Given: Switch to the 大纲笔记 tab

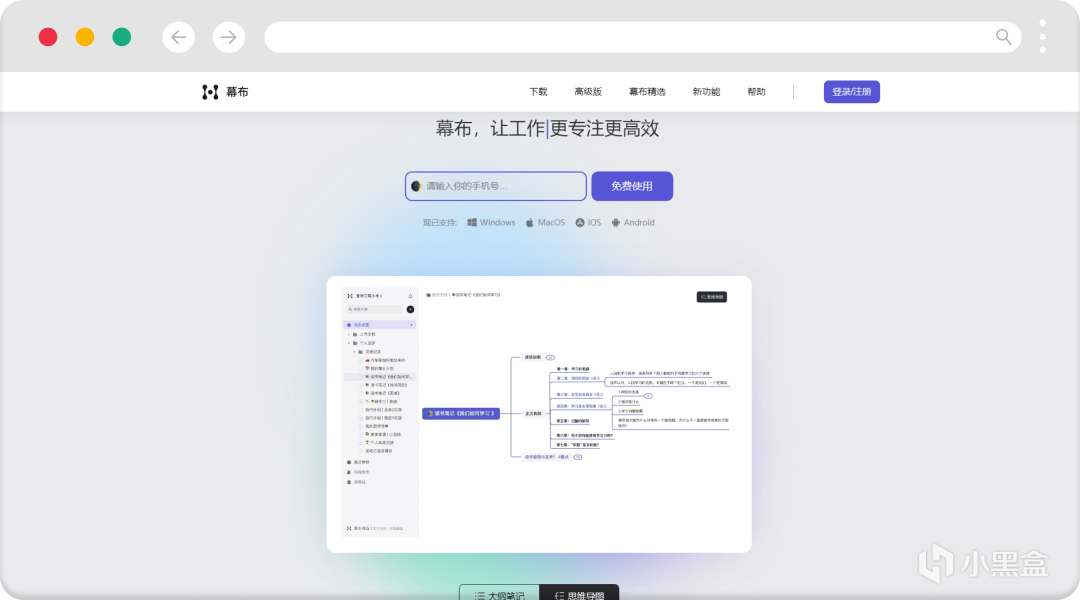Looking at the screenshot, I should coord(499,594).
